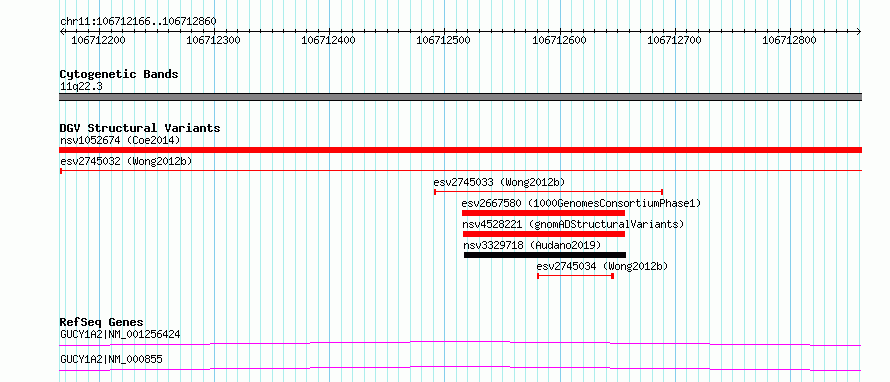The image size is (890, 382).
Task: Click ruler position 106712500
Action: (x=443, y=40)
